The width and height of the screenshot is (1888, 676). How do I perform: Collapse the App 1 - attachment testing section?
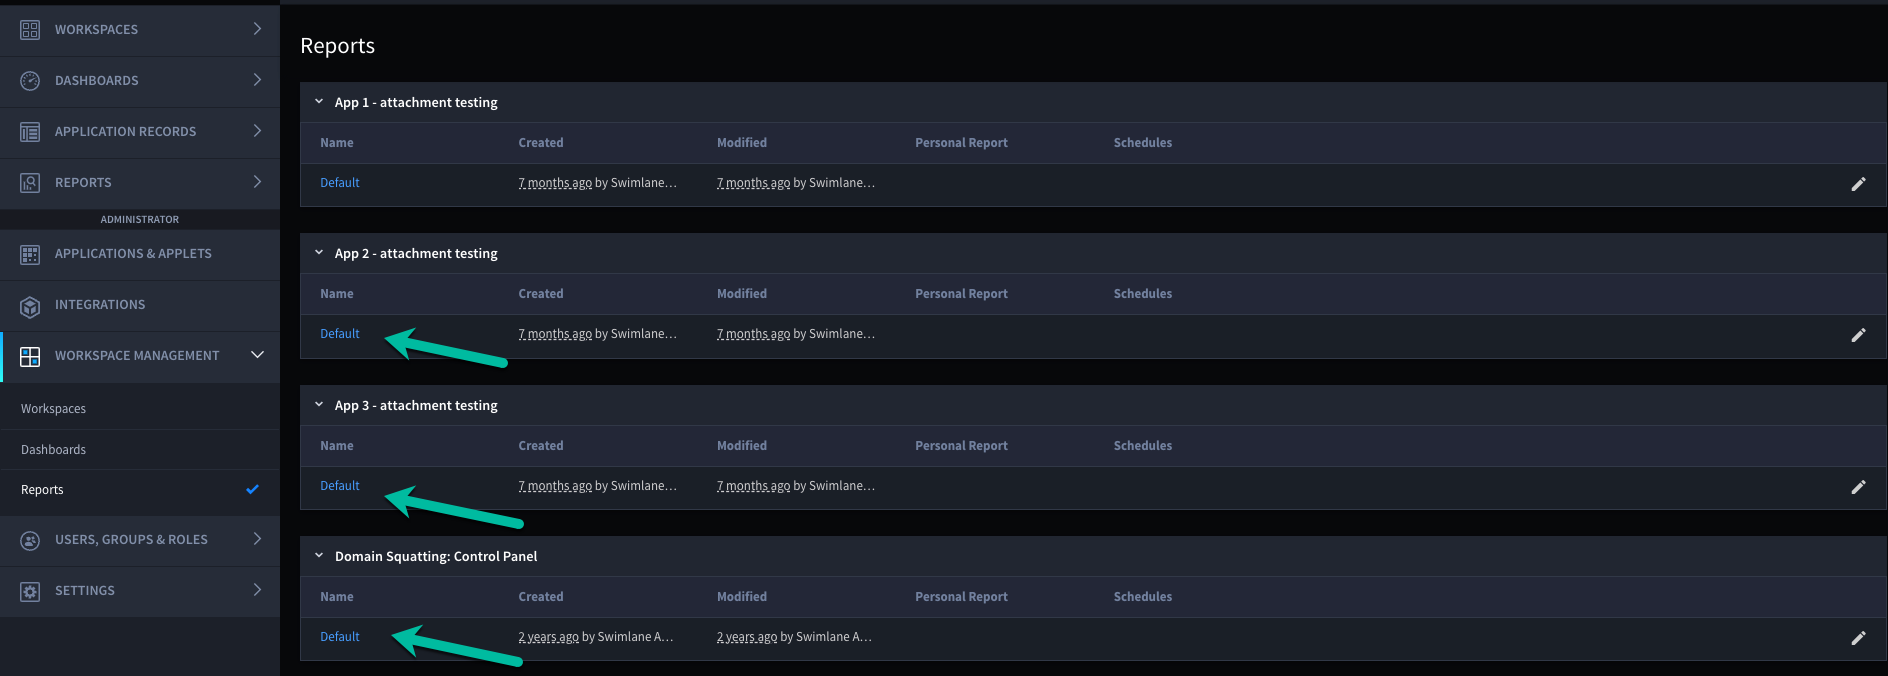[x=319, y=102]
